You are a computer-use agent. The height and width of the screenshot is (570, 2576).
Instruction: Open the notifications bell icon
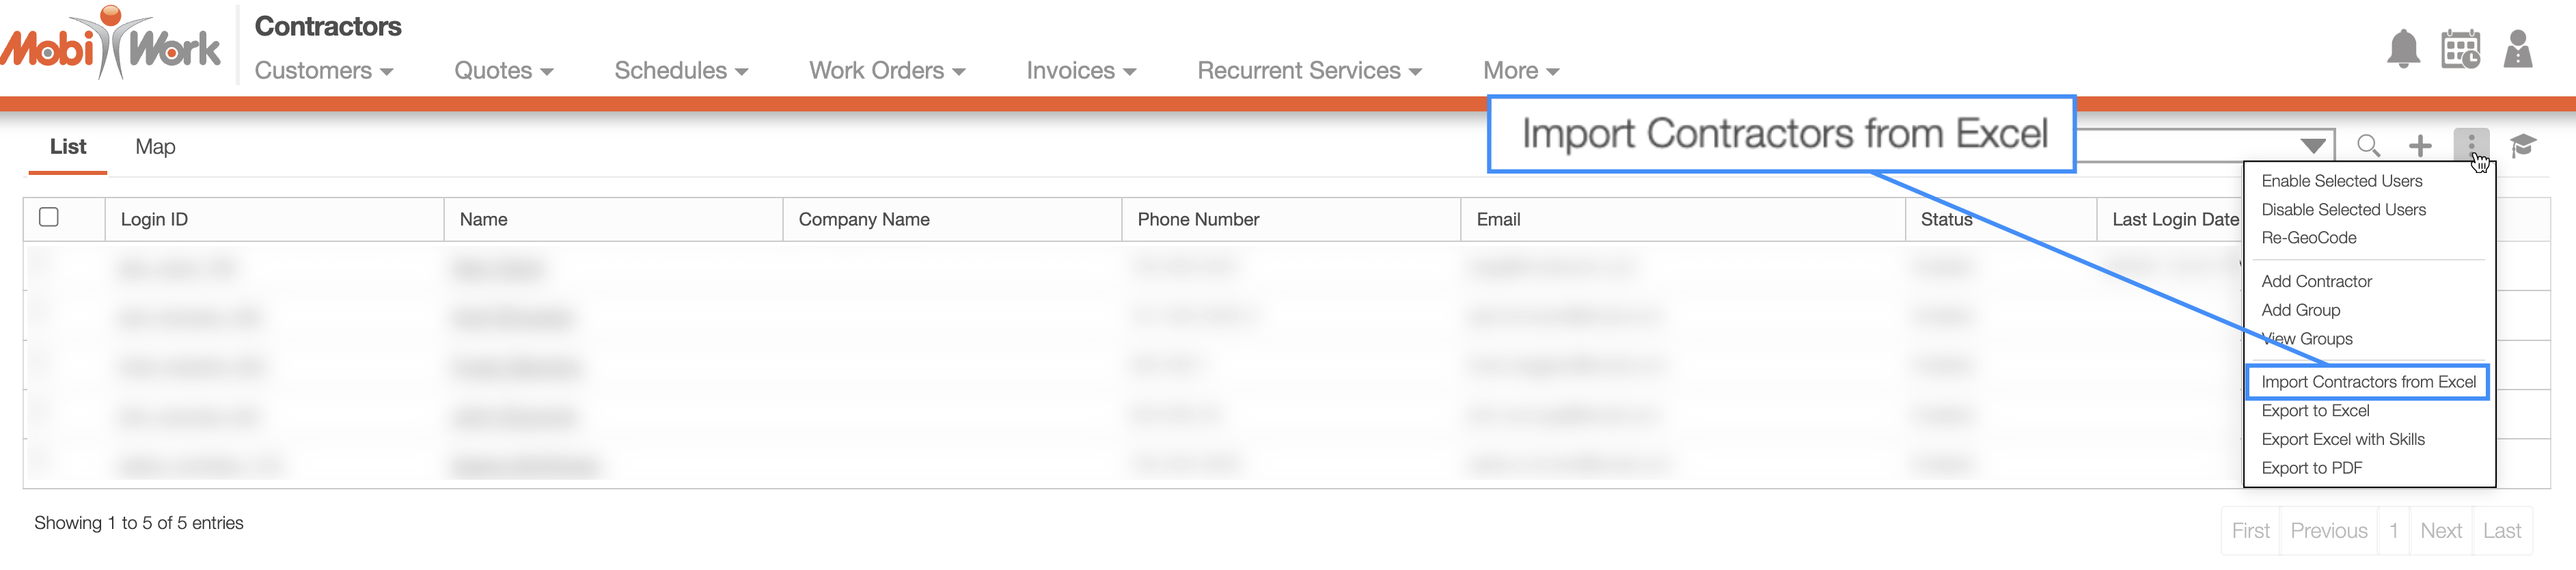2402,49
